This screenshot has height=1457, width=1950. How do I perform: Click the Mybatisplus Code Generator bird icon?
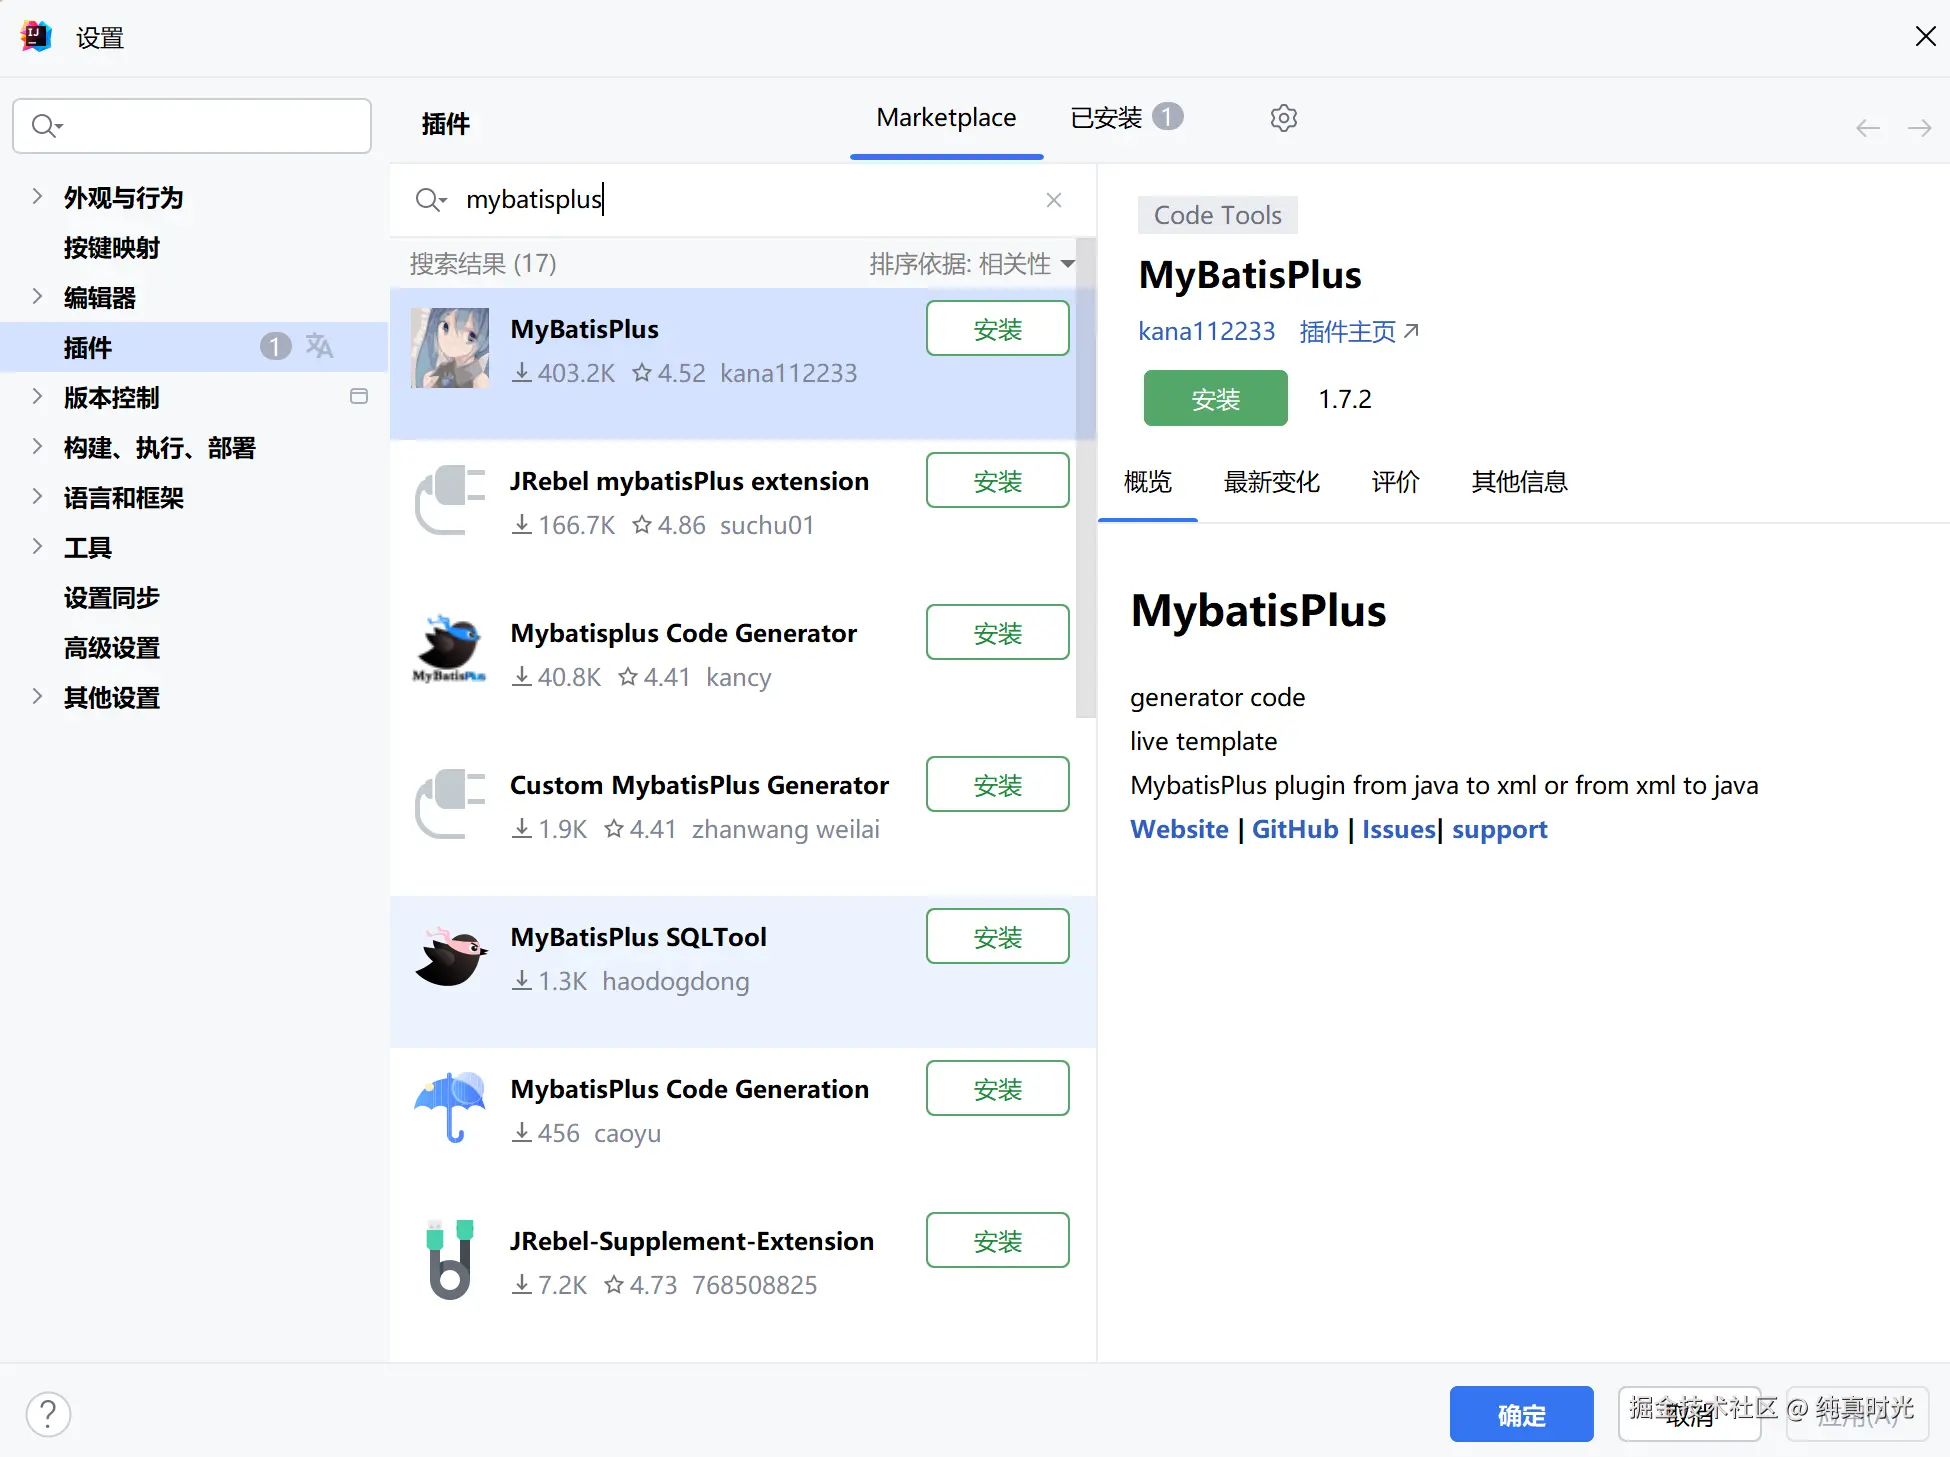click(x=449, y=650)
